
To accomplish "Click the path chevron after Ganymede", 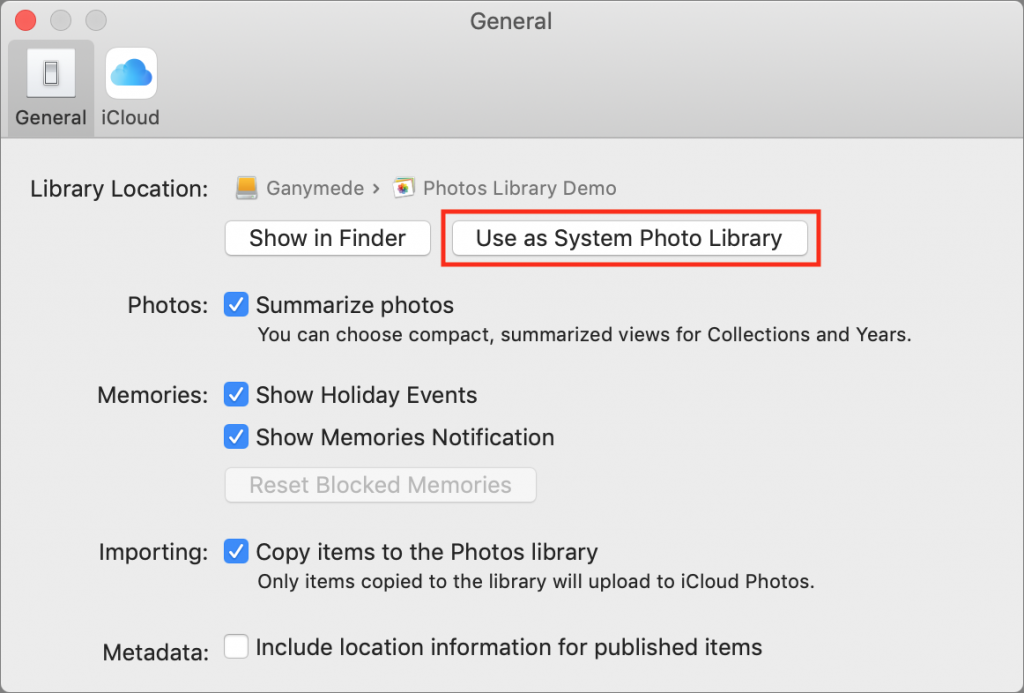I will click(x=375, y=188).
